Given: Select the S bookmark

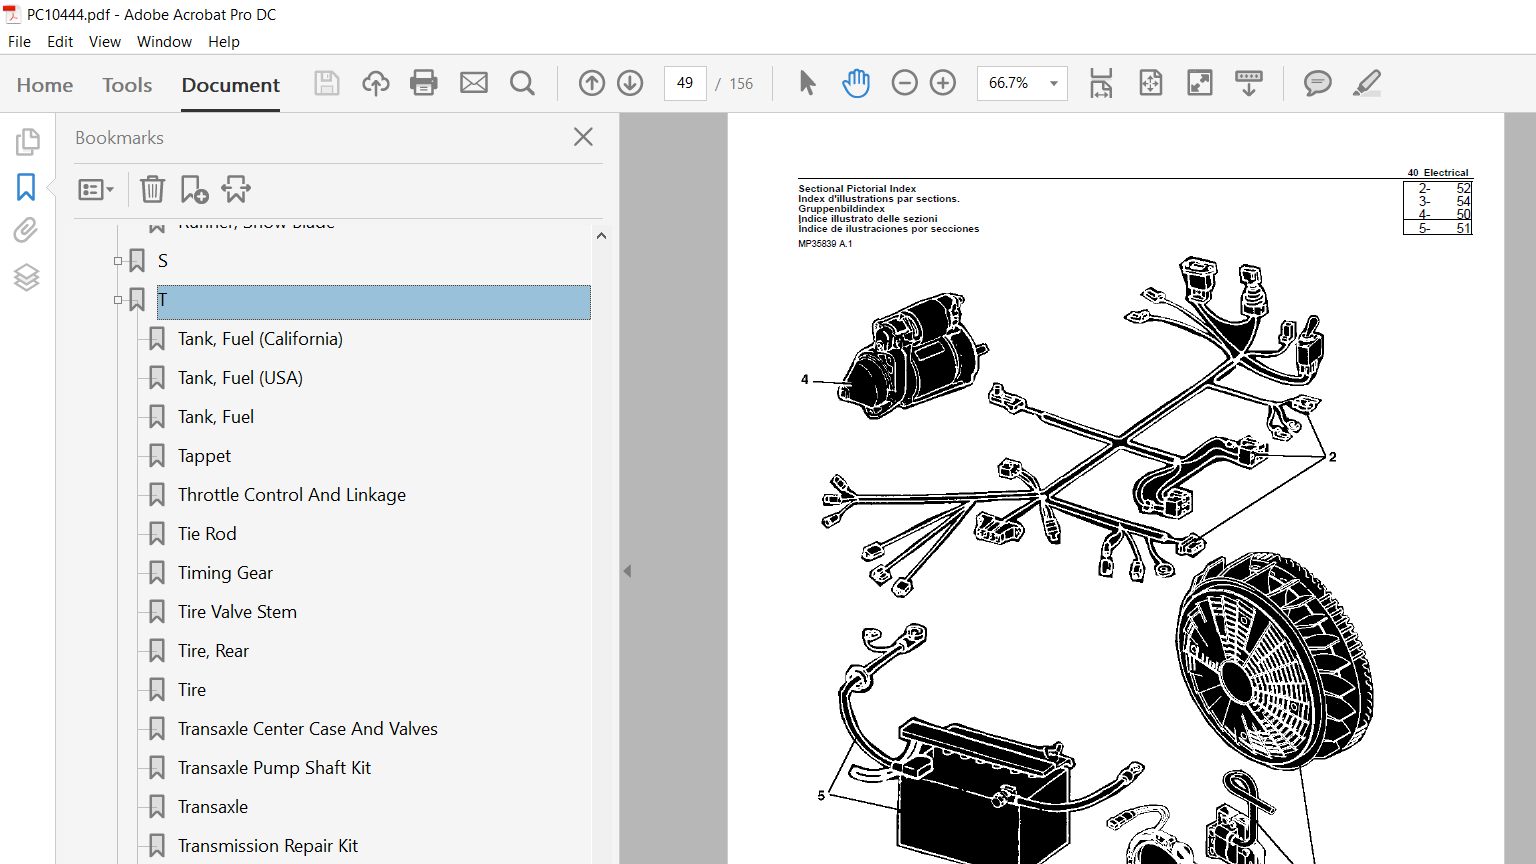Looking at the screenshot, I should point(163,261).
